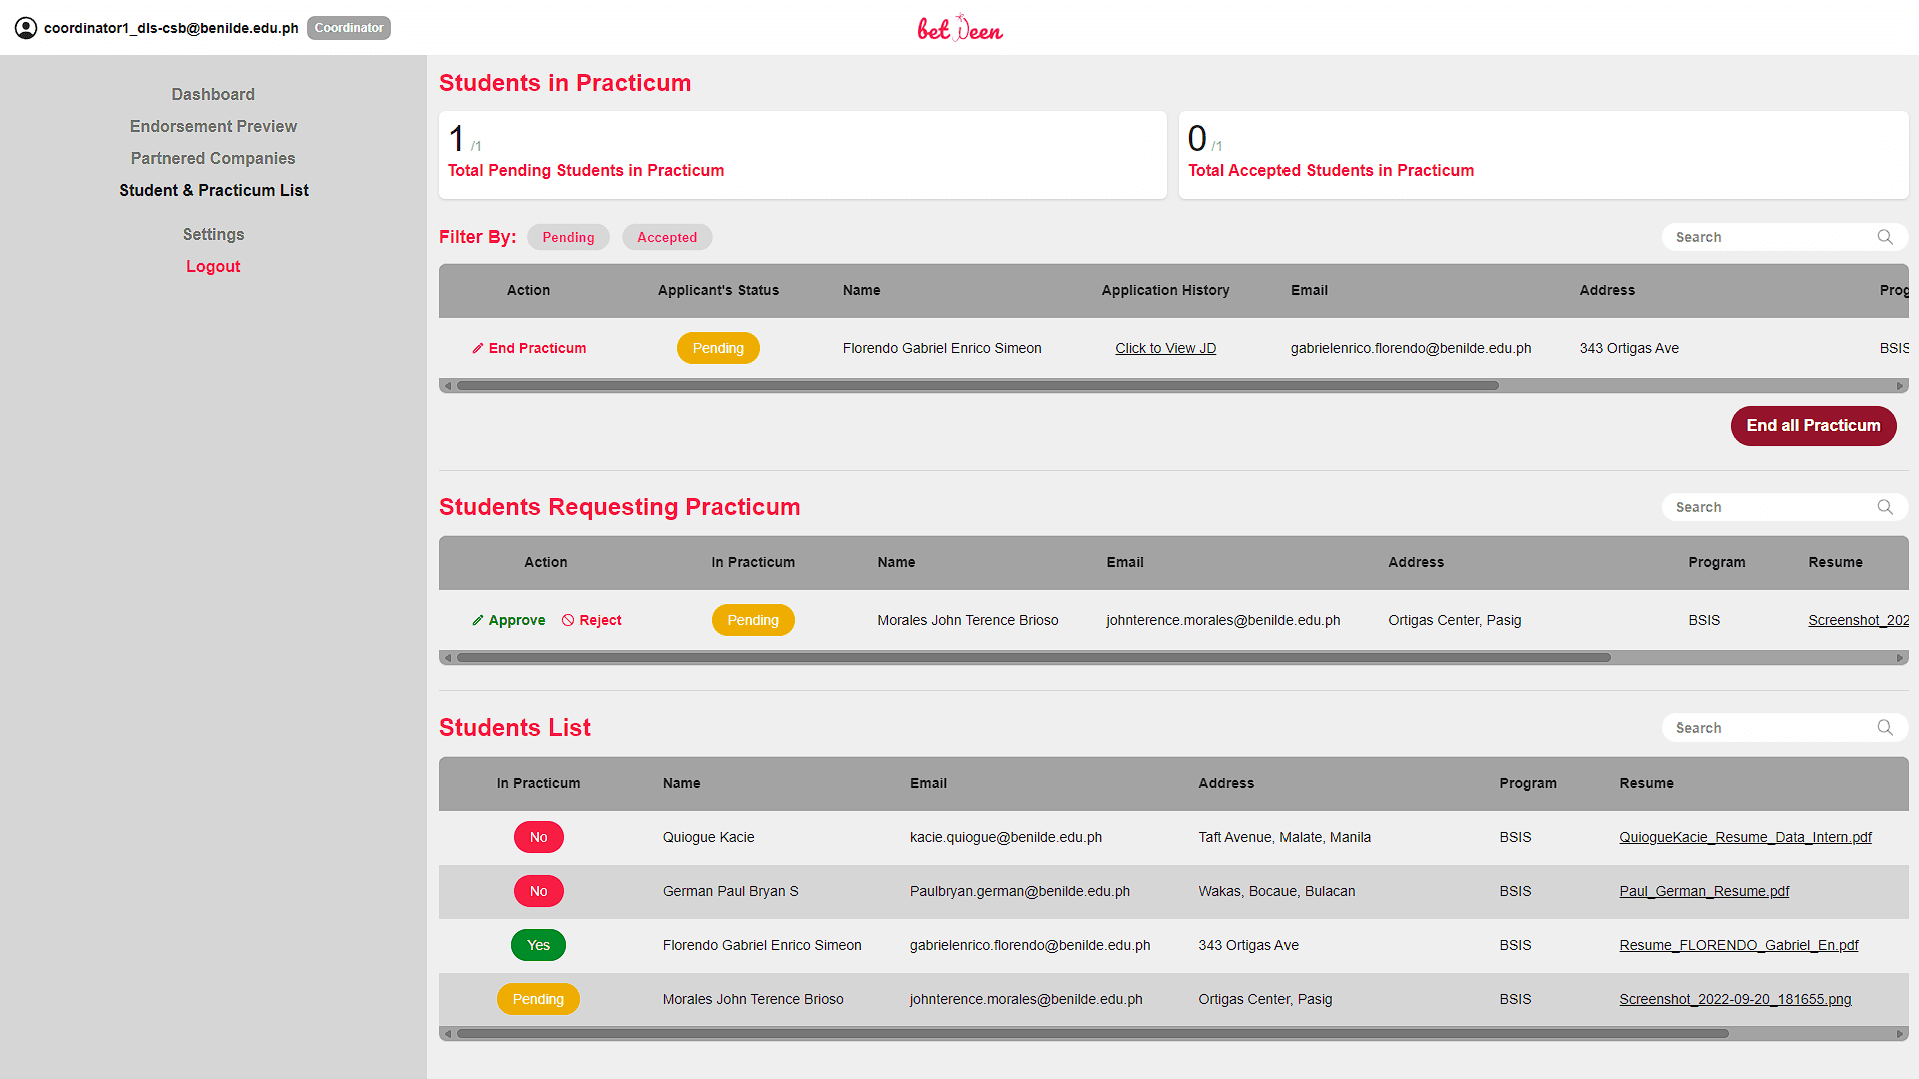
Task: Open Partnered Companies in the sidebar
Action: 213,158
